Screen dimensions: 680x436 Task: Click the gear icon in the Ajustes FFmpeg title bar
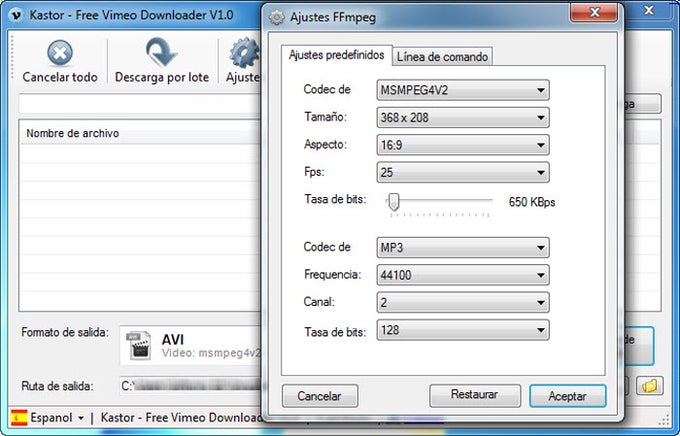(277, 17)
